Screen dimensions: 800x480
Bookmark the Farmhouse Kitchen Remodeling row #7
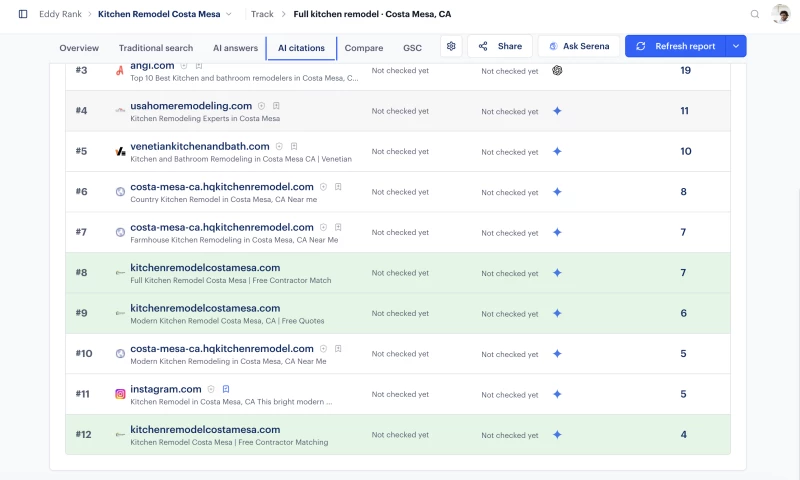click(338, 228)
